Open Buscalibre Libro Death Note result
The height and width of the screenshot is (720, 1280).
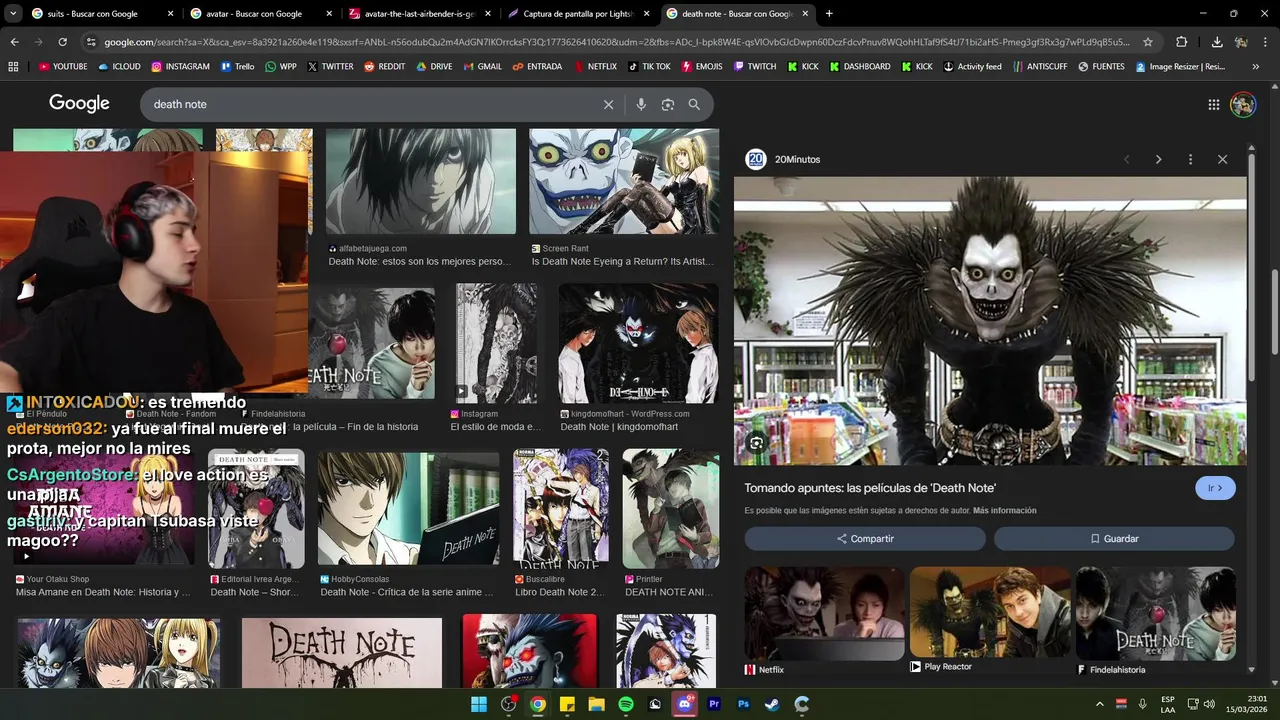point(560,508)
